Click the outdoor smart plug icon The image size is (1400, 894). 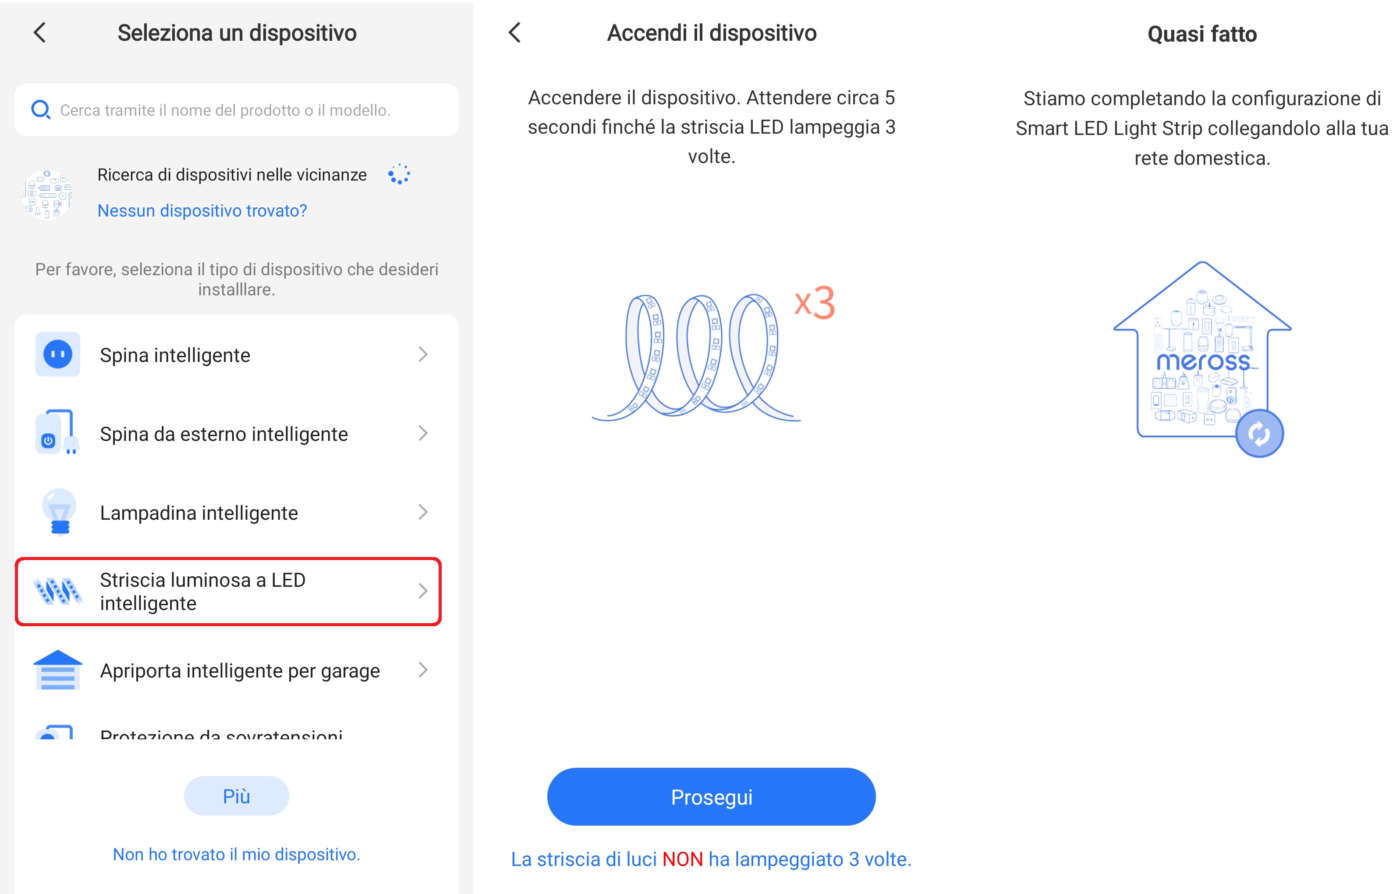[x=56, y=433]
